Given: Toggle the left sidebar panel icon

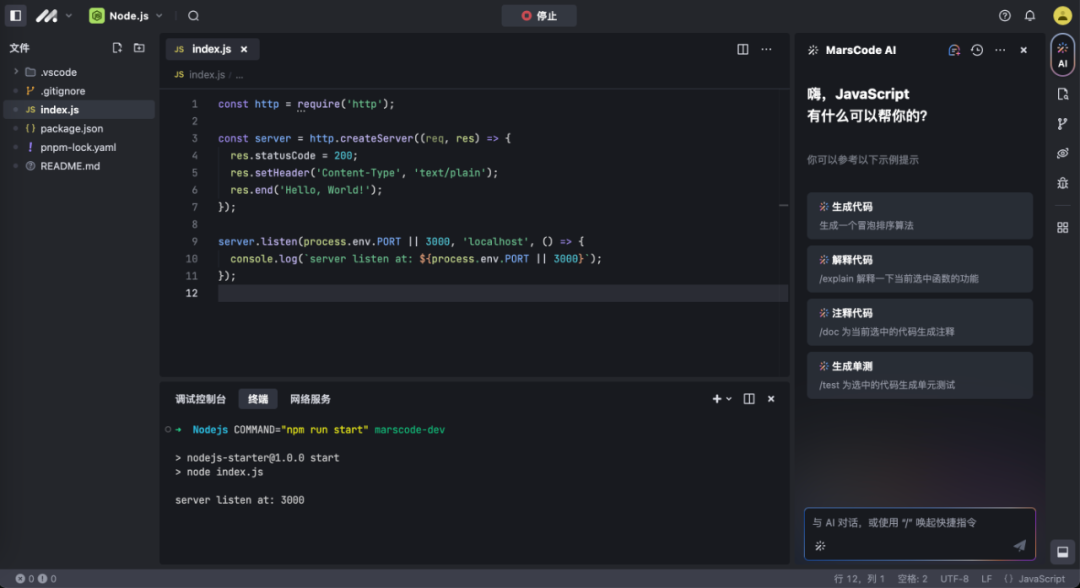Looking at the screenshot, I should (16, 16).
